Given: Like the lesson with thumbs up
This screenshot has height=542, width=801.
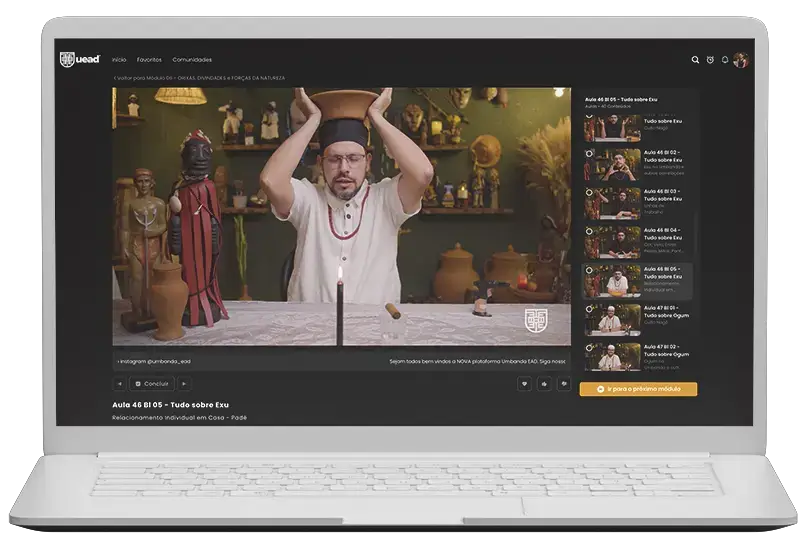Looking at the screenshot, I should [544, 383].
